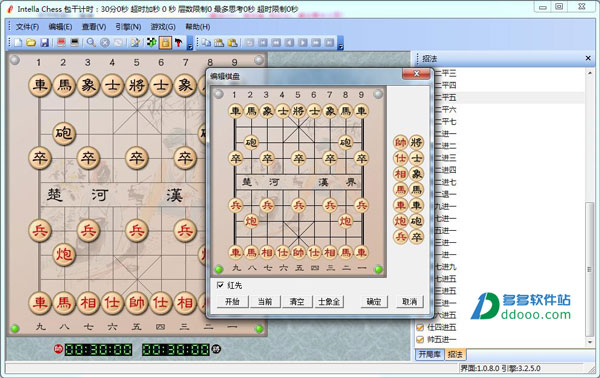Viewport: 600px width, 378px height.
Task: Open the 编辑(E) menu
Action: (x=60, y=27)
